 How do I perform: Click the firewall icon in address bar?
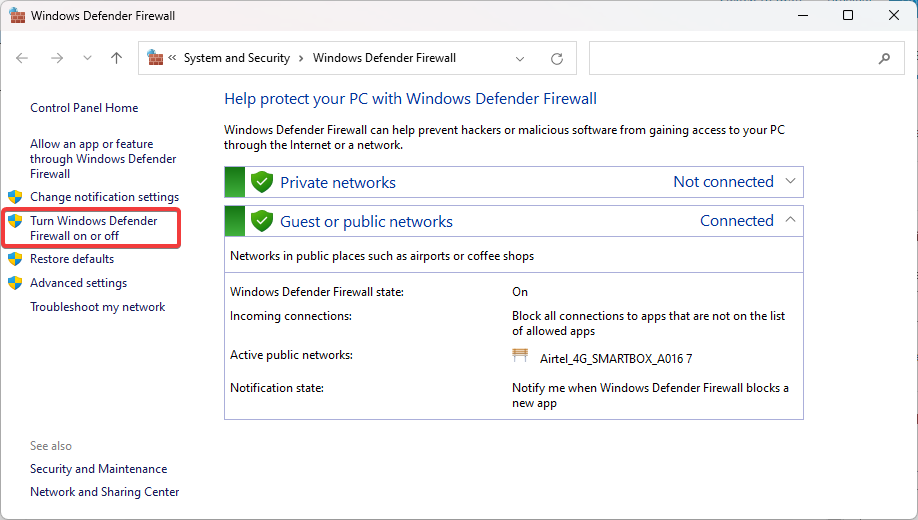155,57
